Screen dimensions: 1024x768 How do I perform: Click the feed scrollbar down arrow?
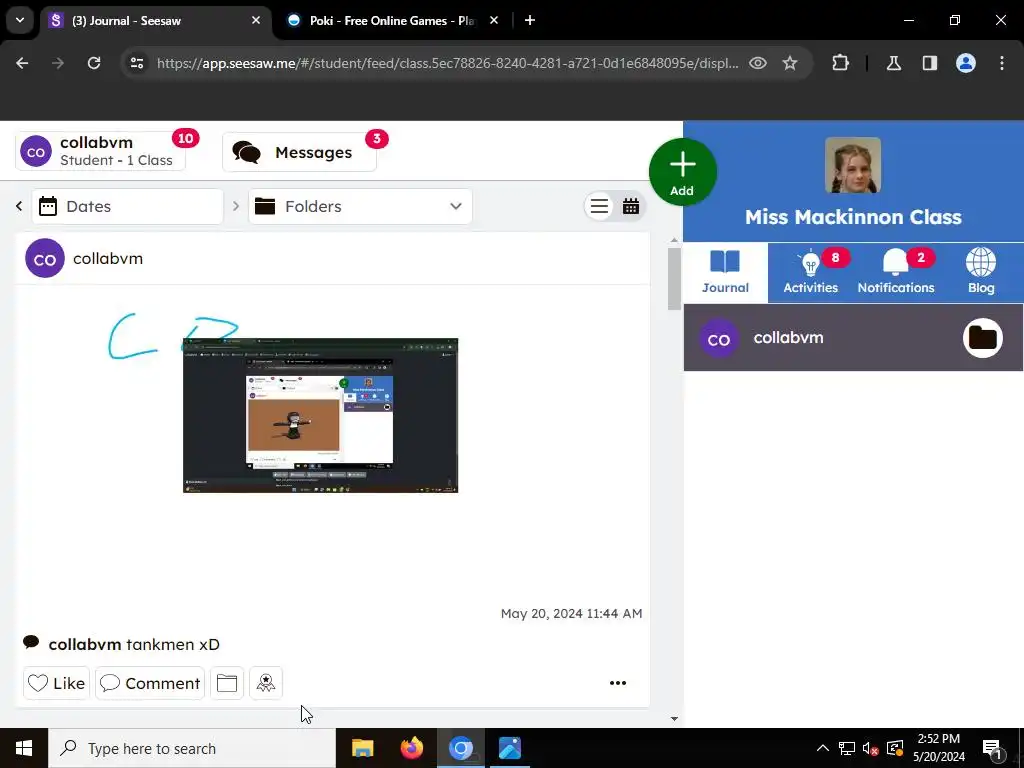tap(675, 718)
